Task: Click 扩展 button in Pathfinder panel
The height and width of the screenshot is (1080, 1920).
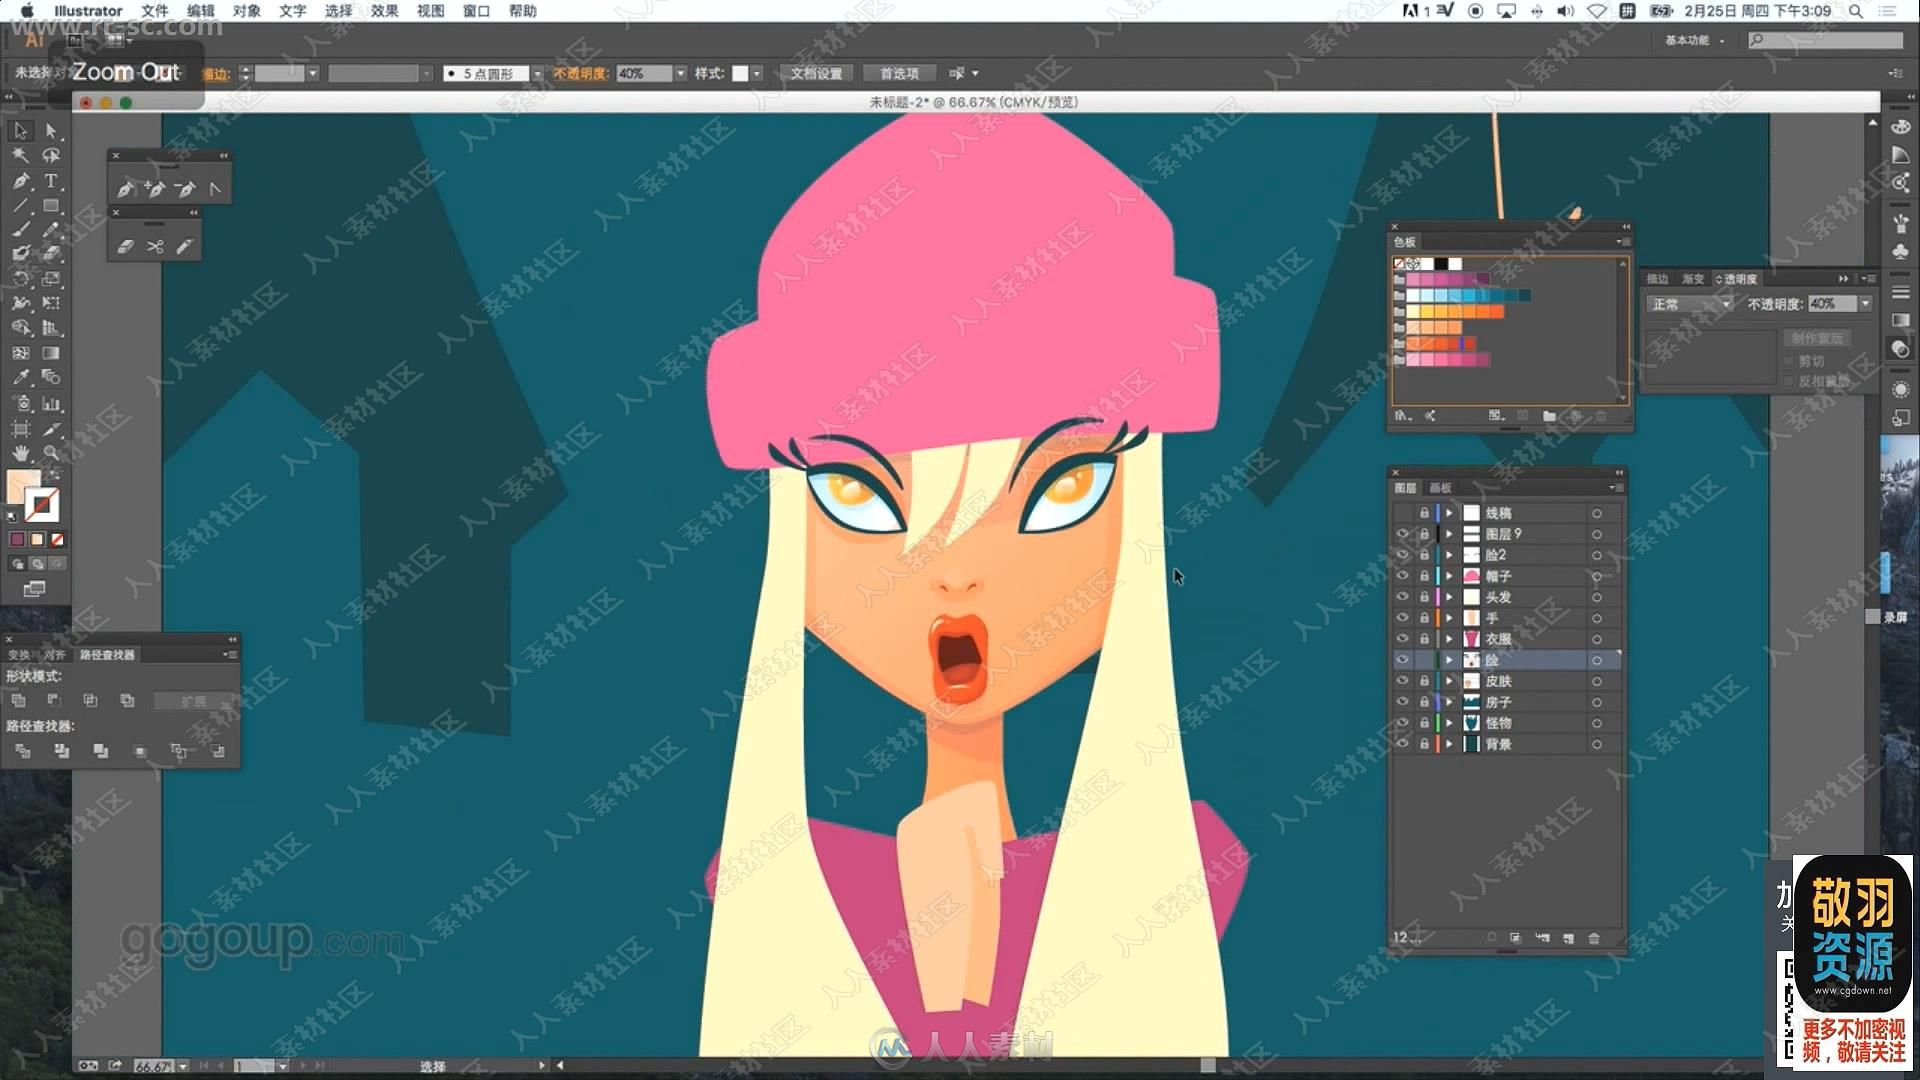Action: [x=193, y=702]
